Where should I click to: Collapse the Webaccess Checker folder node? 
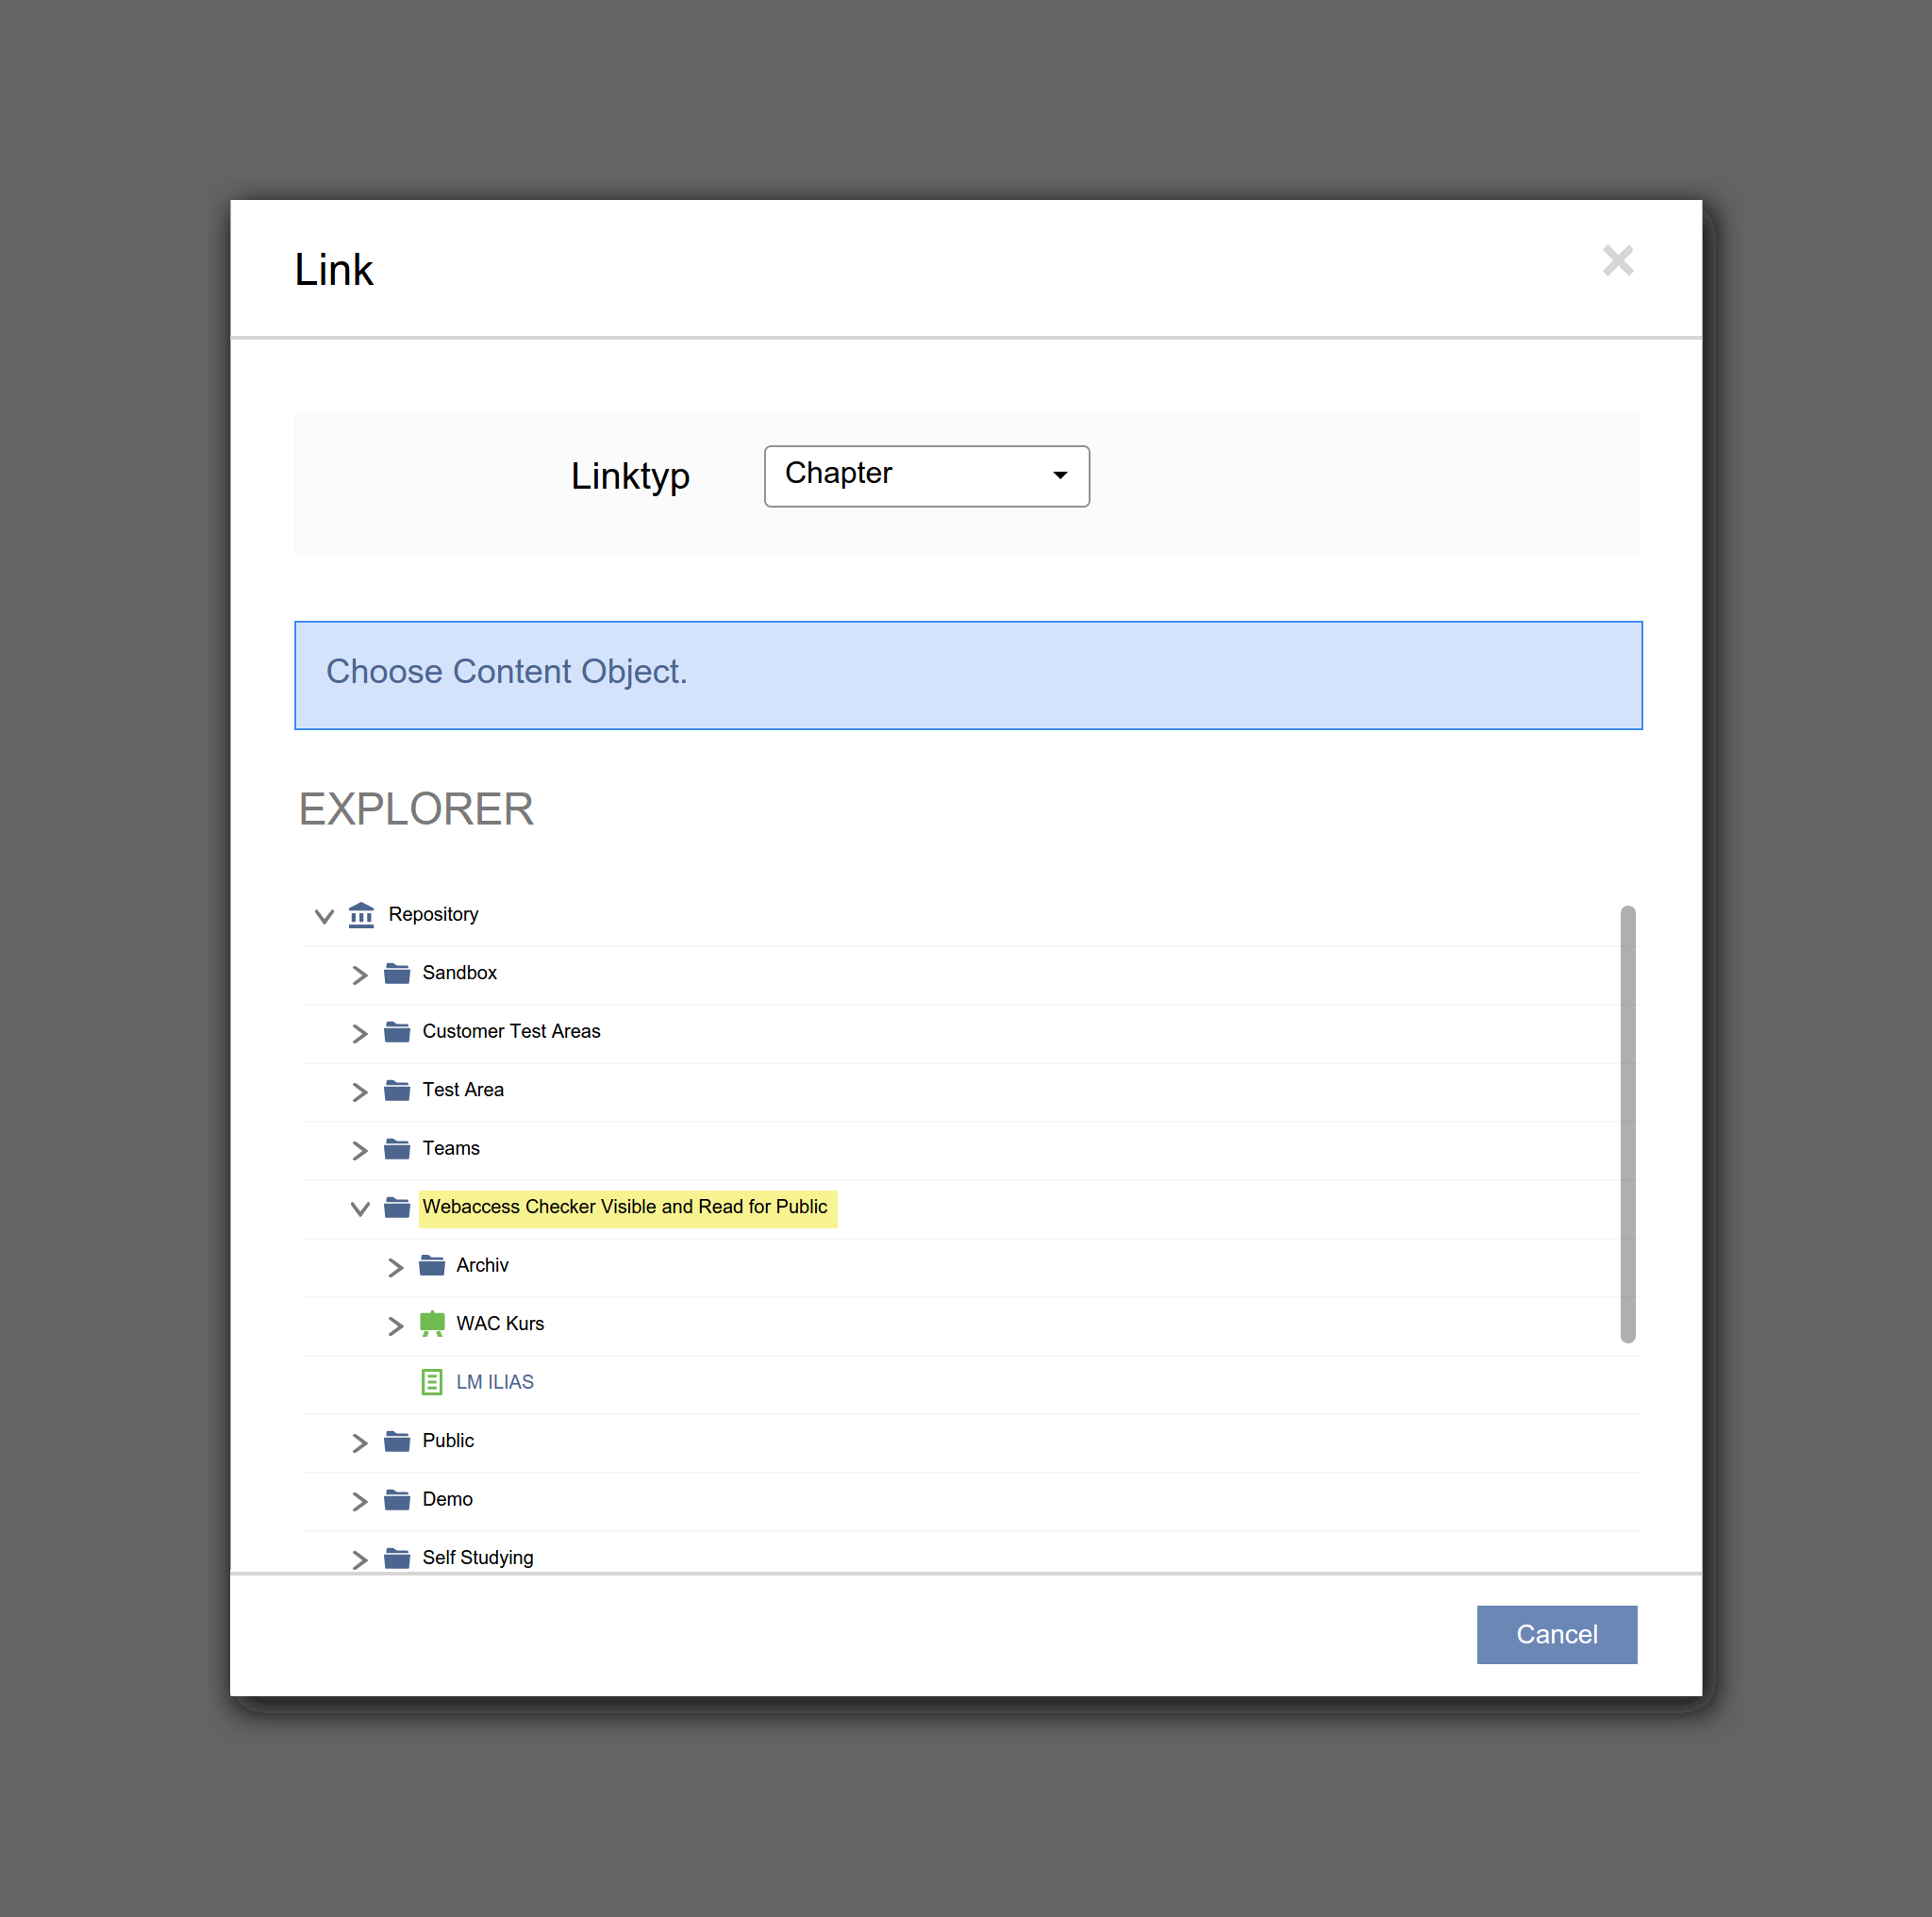360,1209
